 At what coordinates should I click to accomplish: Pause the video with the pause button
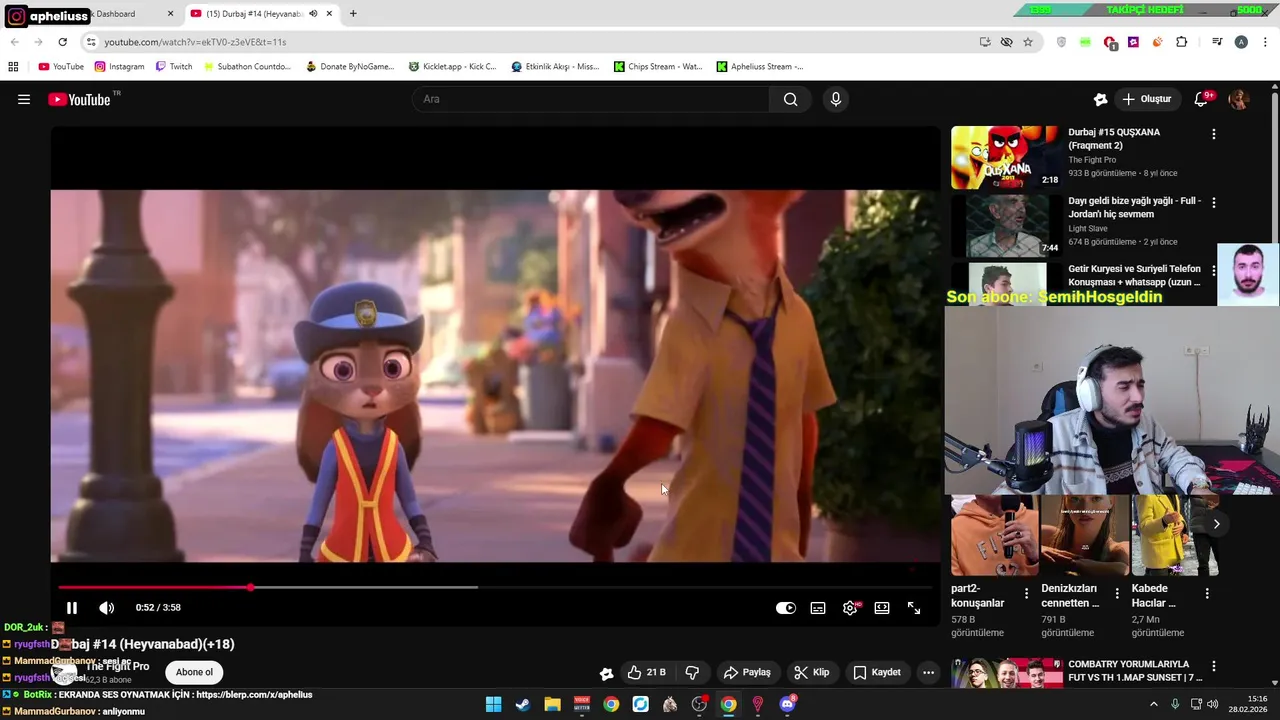72,608
